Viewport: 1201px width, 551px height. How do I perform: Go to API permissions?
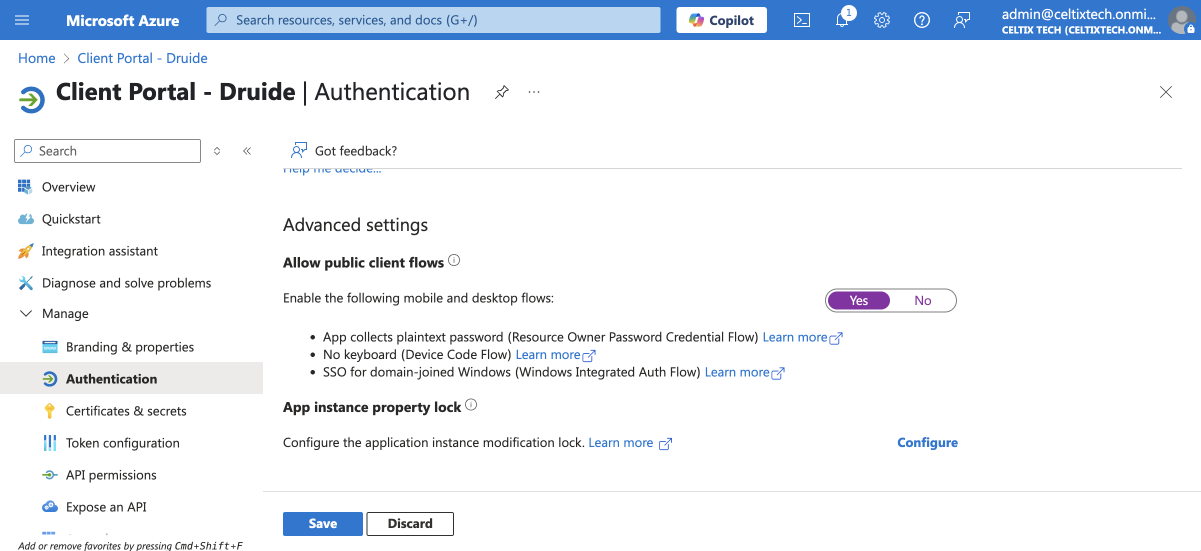tap(111, 475)
